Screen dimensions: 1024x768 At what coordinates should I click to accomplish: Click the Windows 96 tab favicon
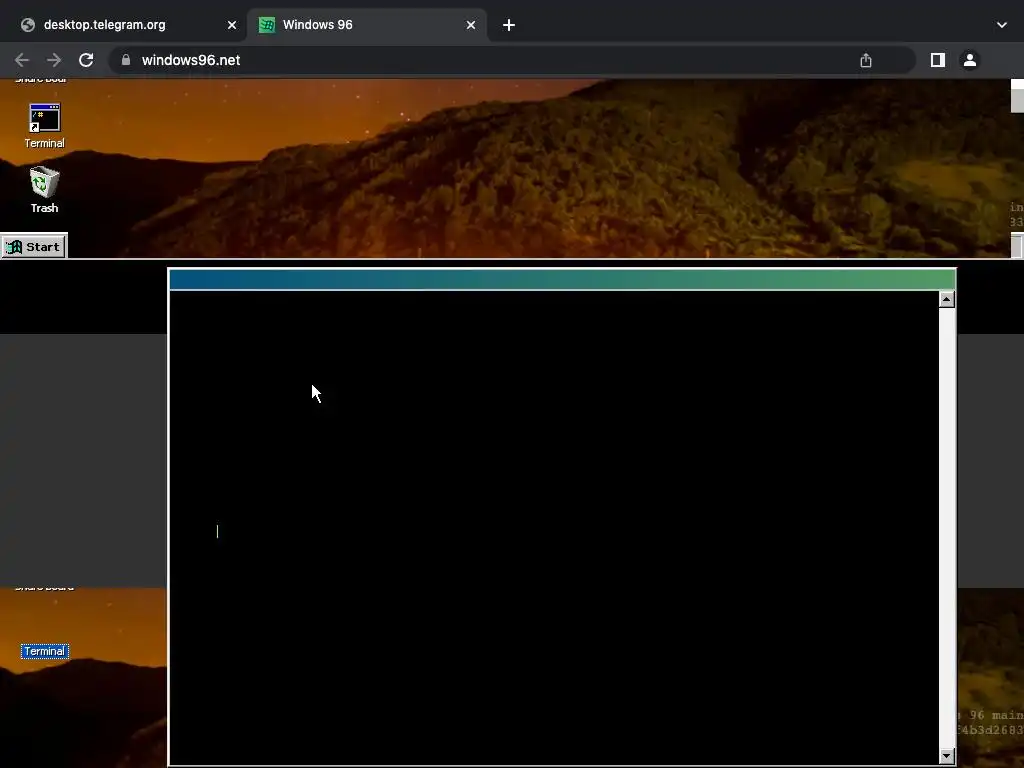point(266,25)
